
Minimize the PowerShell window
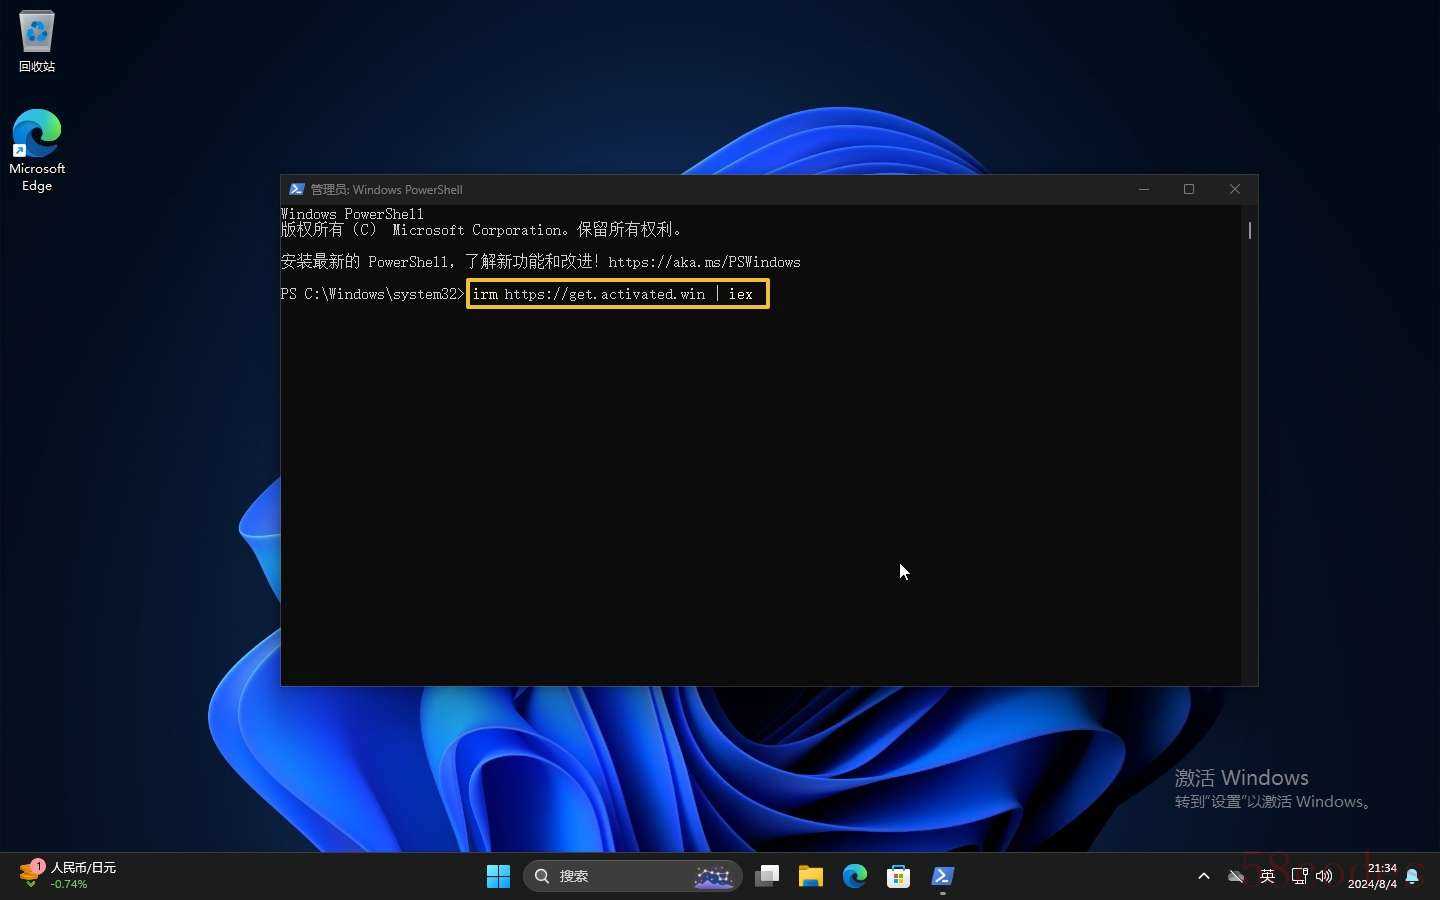[x=1144, y=189]
